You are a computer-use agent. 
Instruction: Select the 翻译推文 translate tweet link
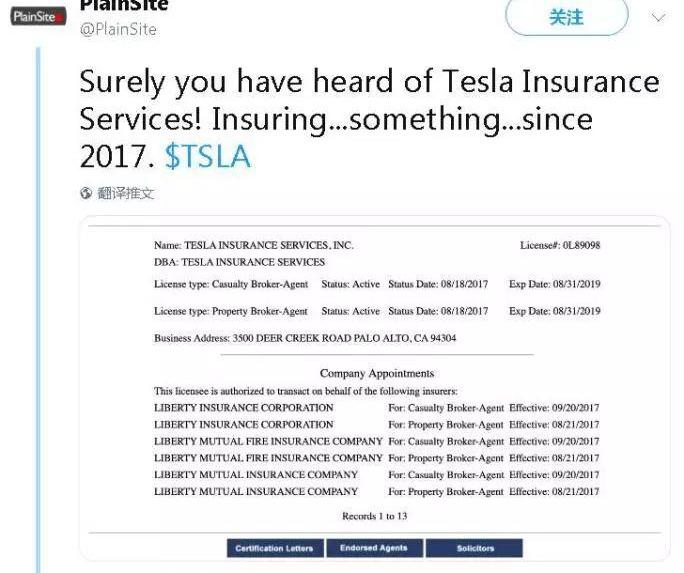126,193
